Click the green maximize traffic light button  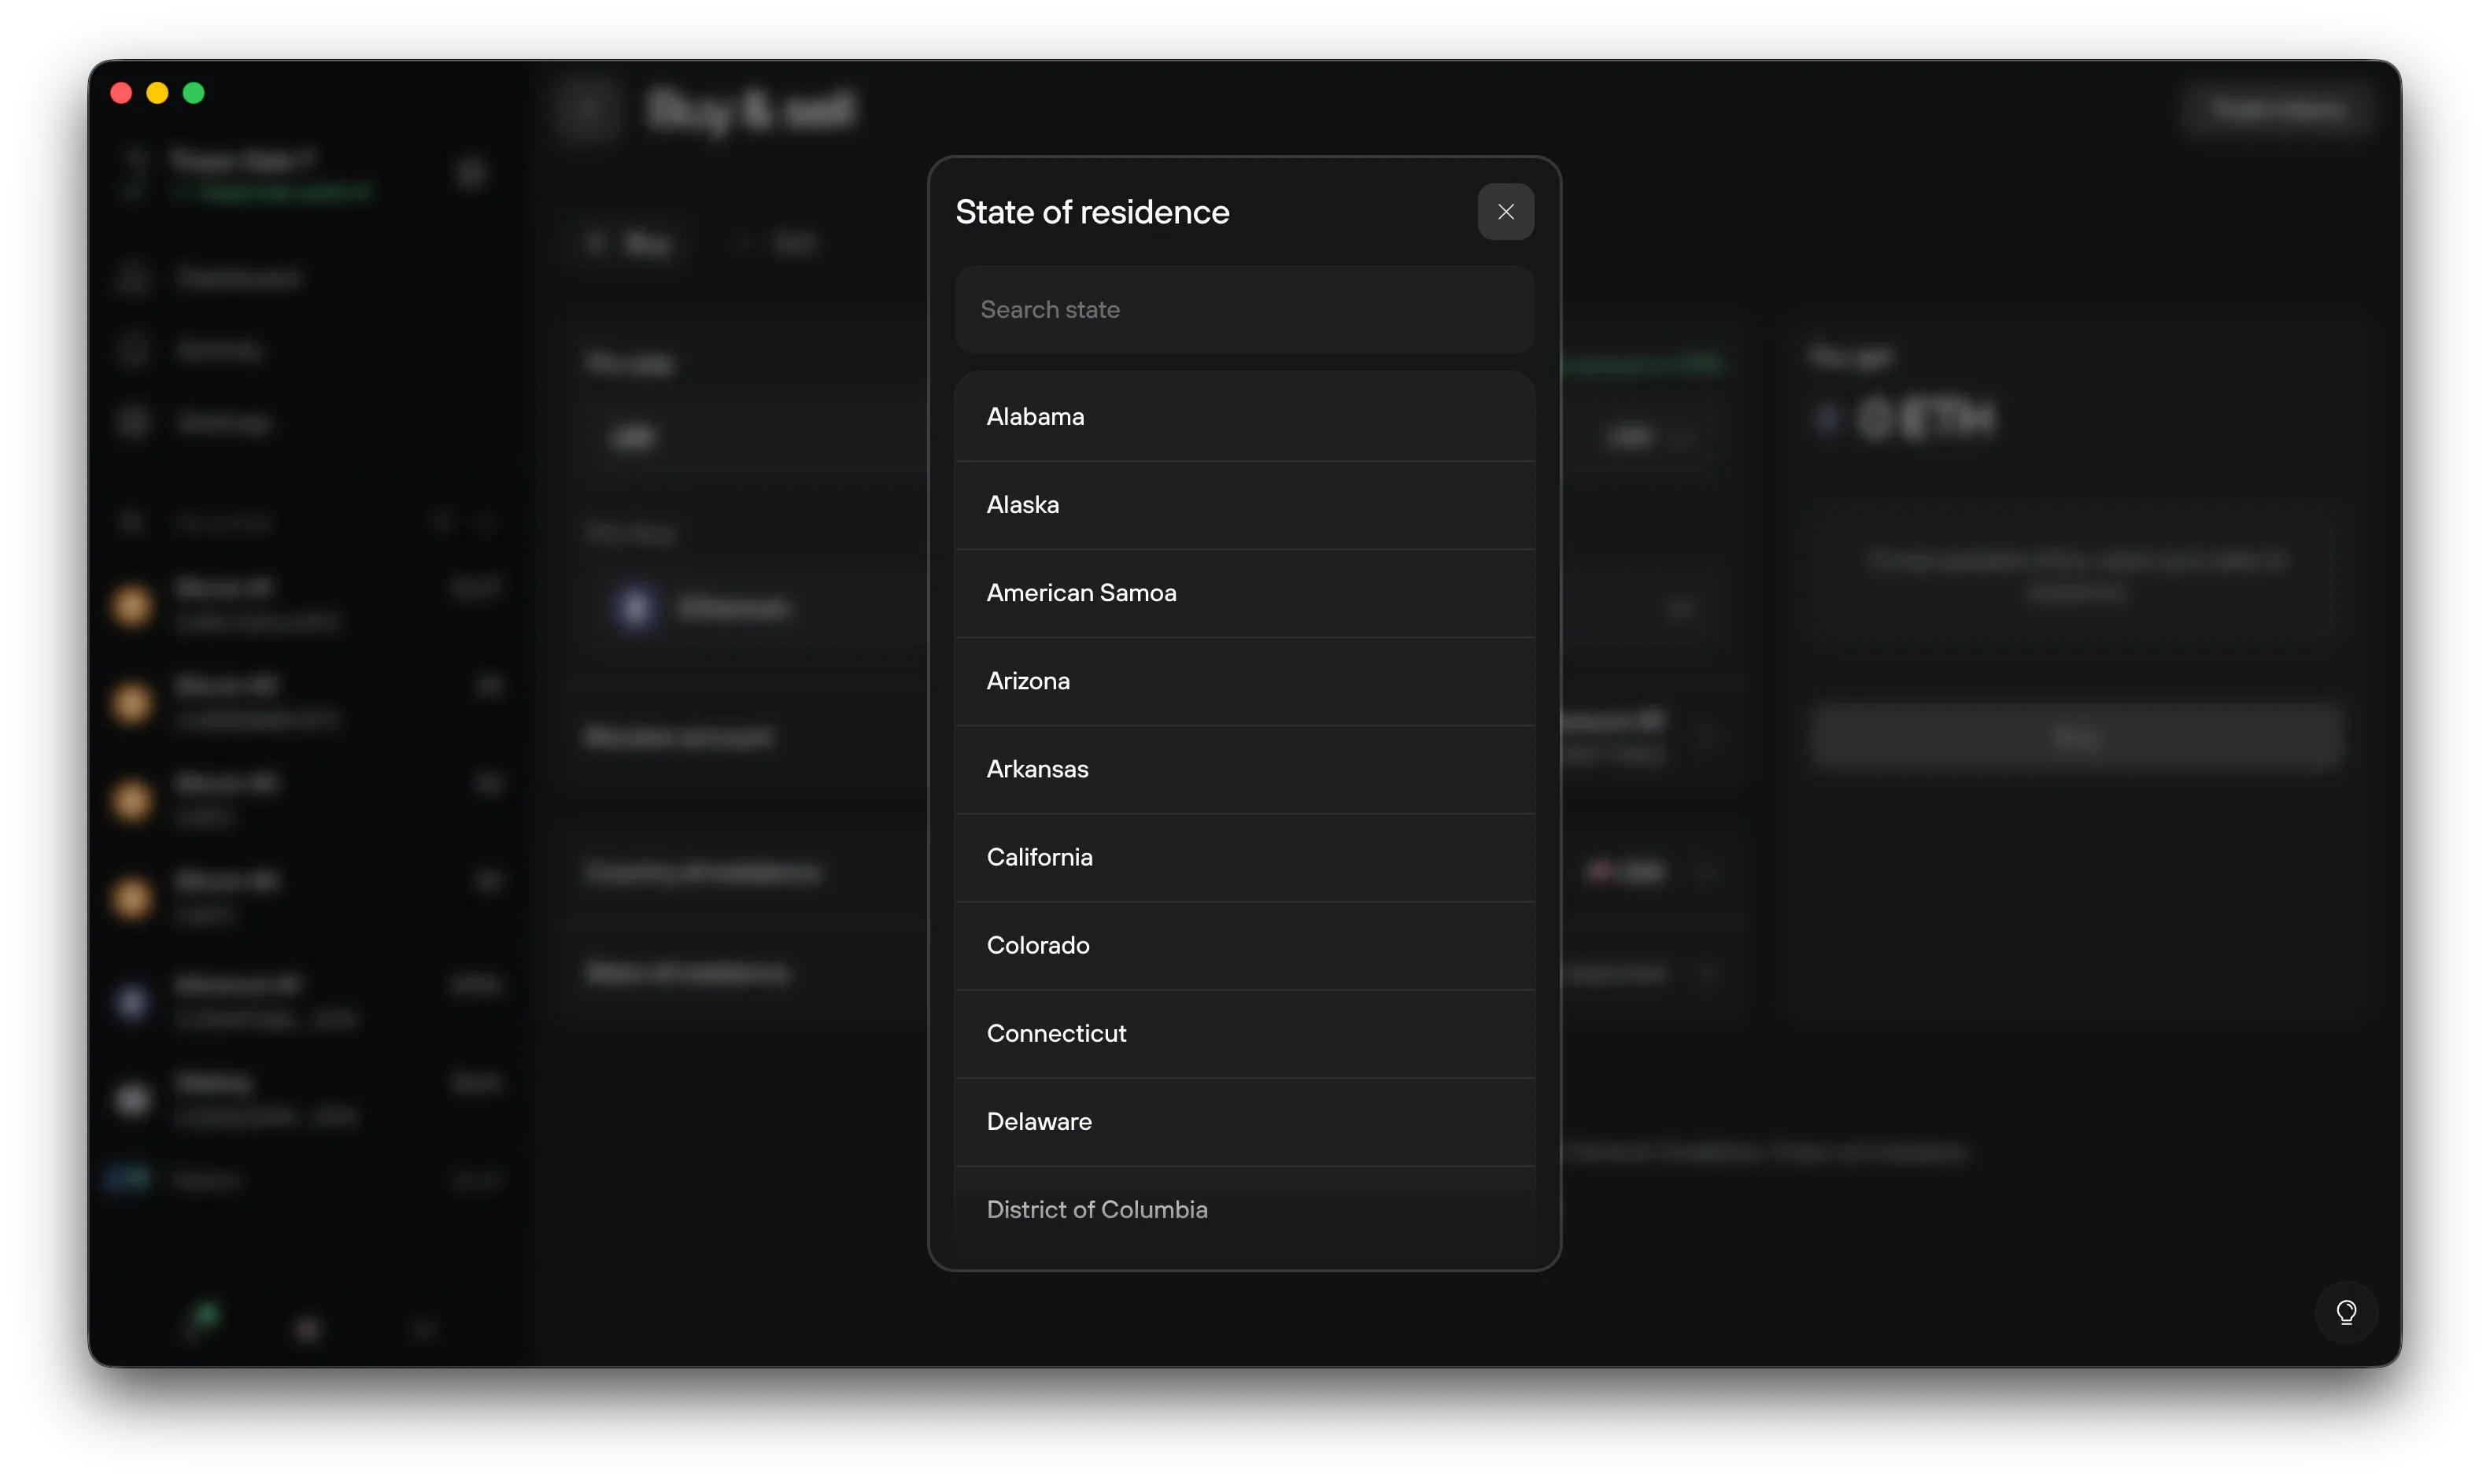pyautogui.click(x=193, y=92)
